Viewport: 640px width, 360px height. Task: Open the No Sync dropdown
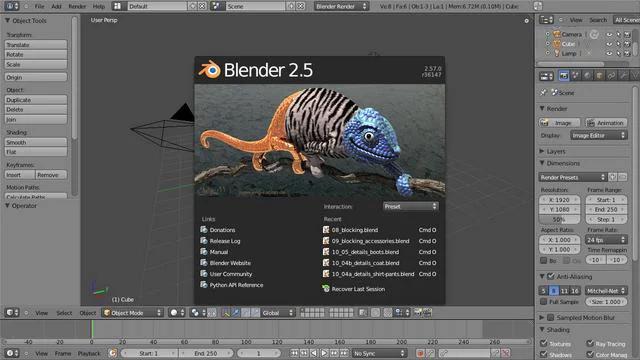[379, 353]
